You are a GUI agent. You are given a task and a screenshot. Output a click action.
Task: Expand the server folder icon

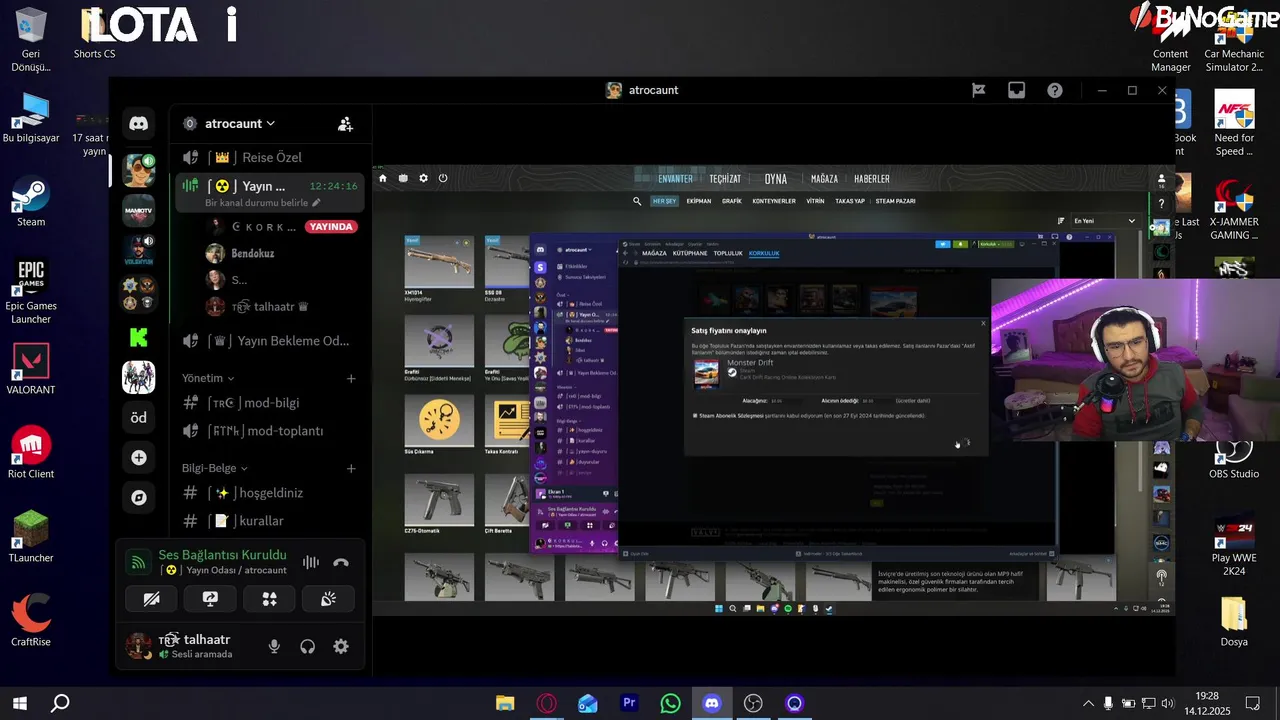[139, 293]
